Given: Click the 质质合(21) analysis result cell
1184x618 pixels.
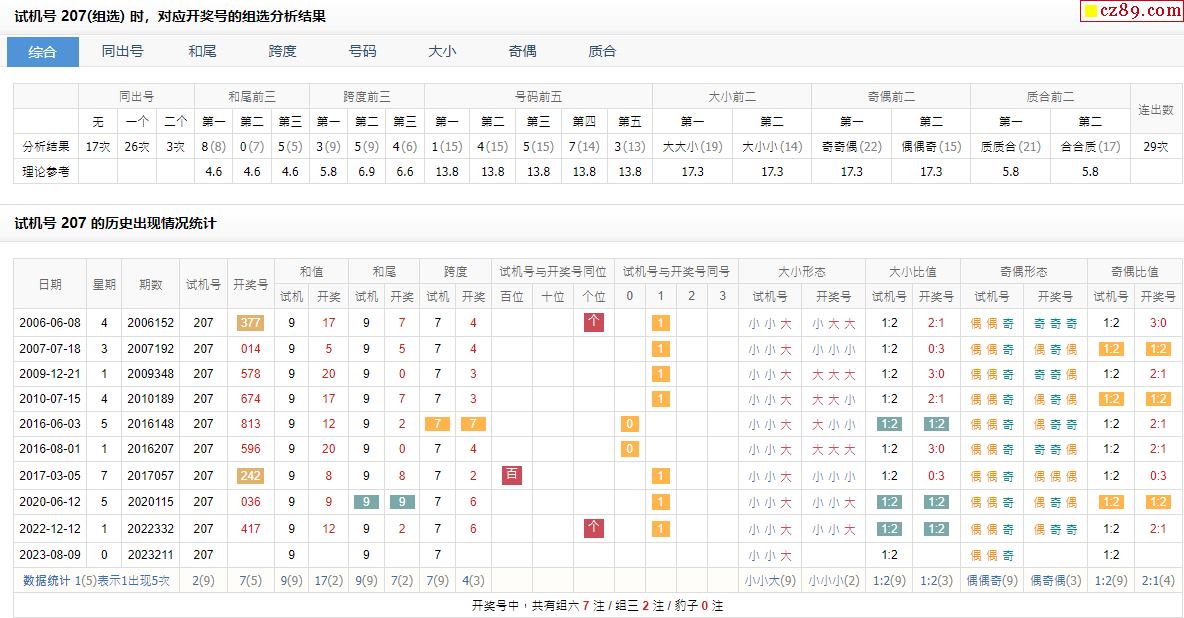Looking at the screenshot, I should pos(1010,147).
